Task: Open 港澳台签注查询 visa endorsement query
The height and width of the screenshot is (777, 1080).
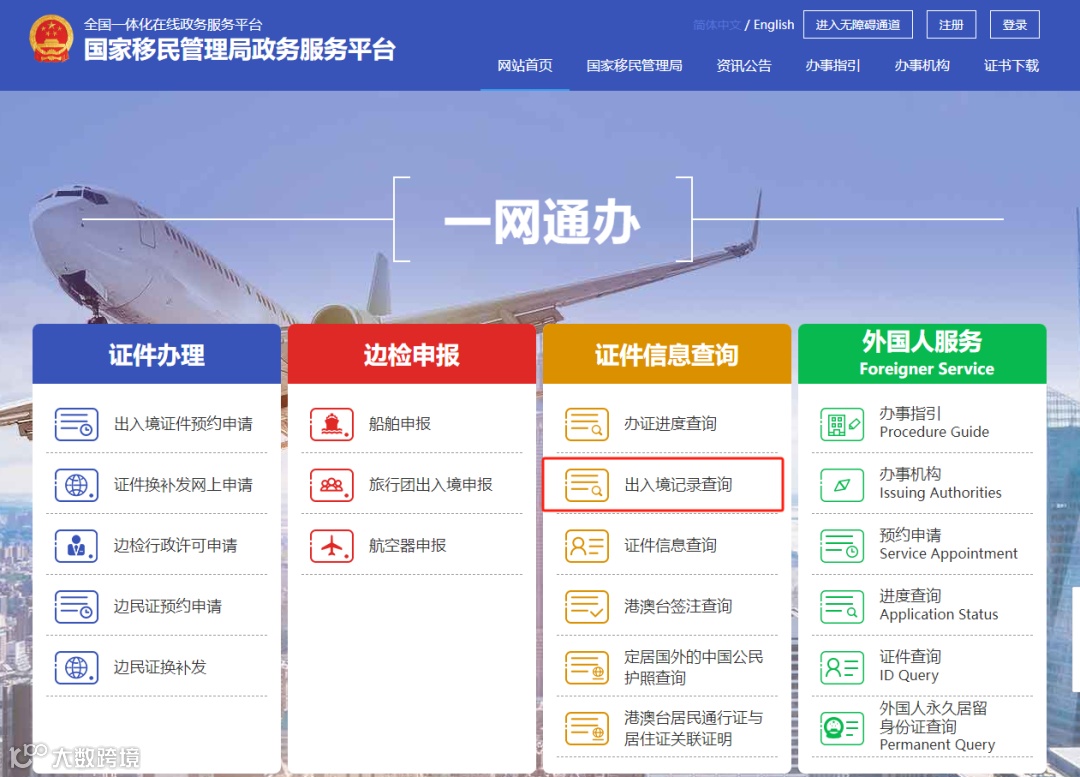Action: 586,606
